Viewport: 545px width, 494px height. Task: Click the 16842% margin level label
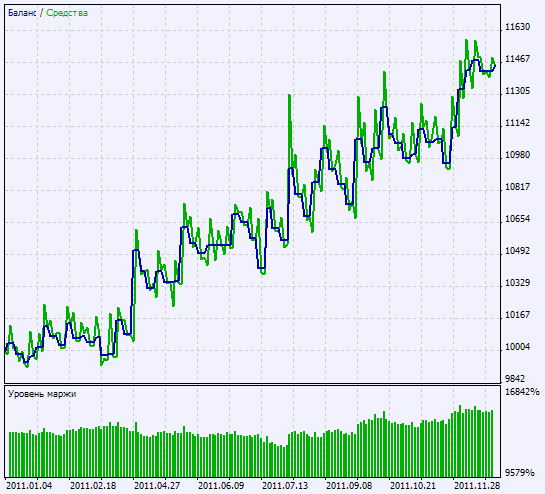(522, 392)
